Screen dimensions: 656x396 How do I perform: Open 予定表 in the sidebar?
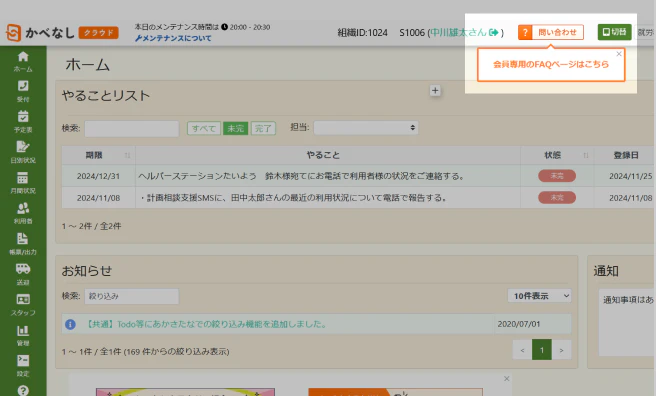tap(23, 122)
